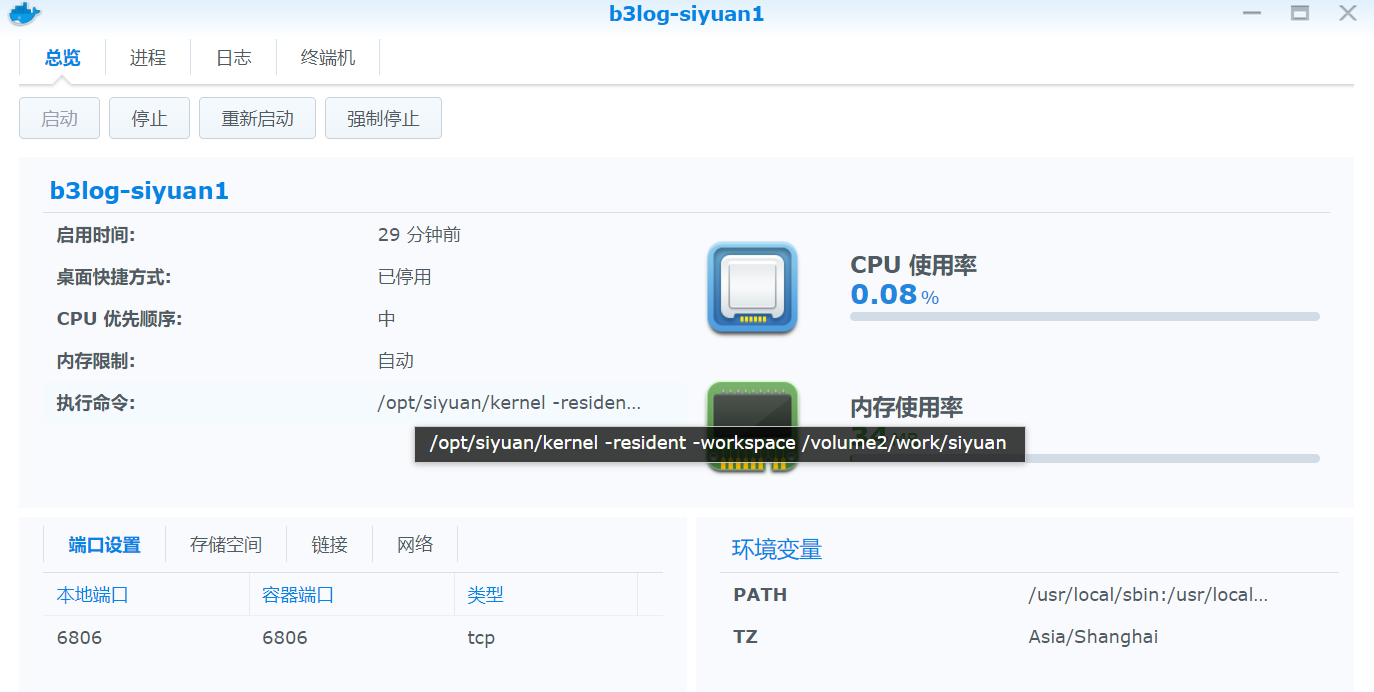
Task: Minimize the b3log-siyuan1 window
Action: point(1252,13)
